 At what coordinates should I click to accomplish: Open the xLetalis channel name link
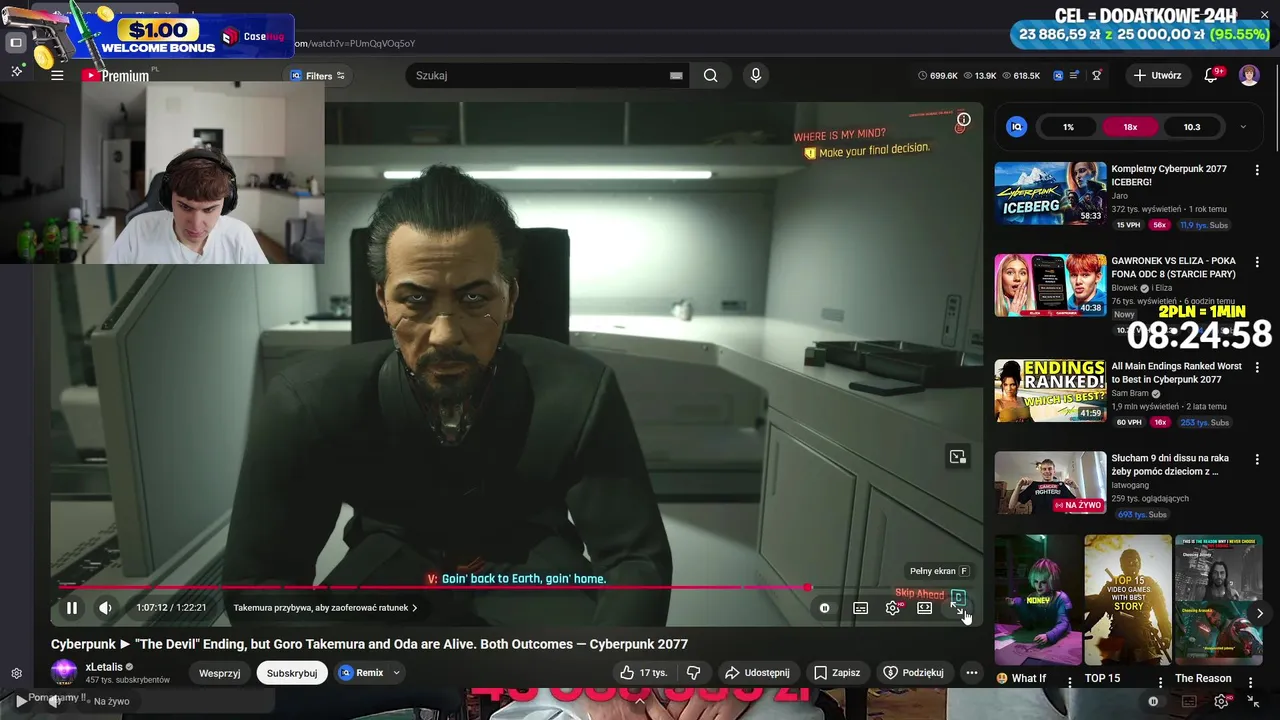point(104,667)
